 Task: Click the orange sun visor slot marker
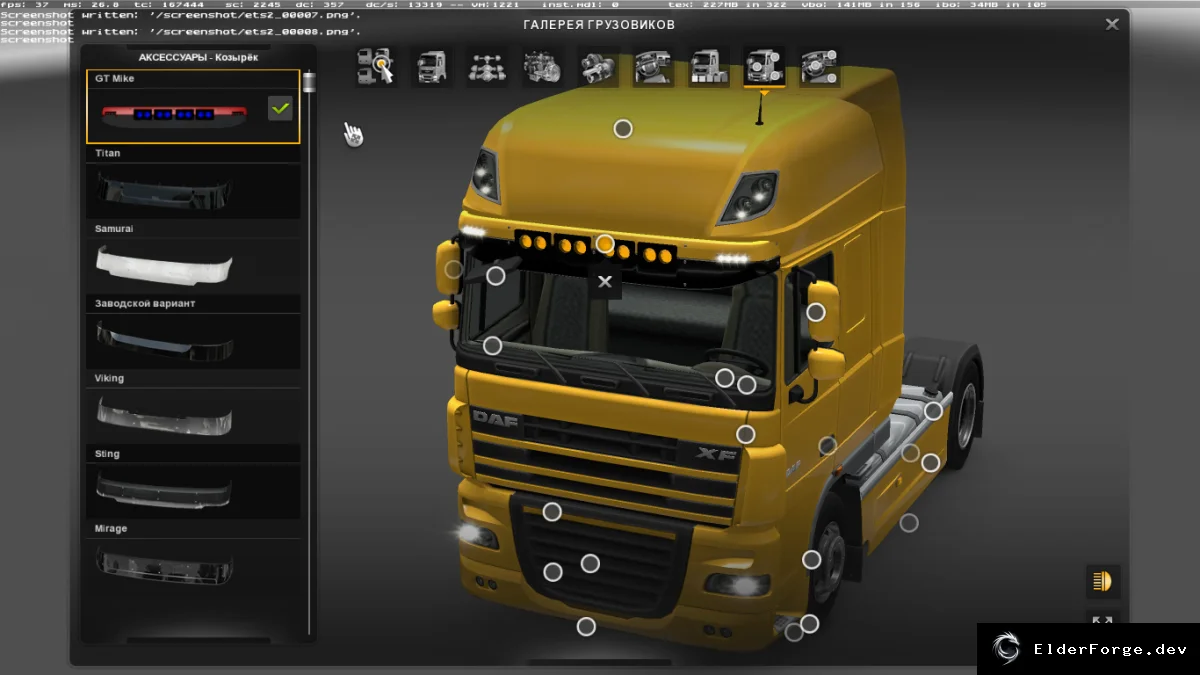pos(604,243)
